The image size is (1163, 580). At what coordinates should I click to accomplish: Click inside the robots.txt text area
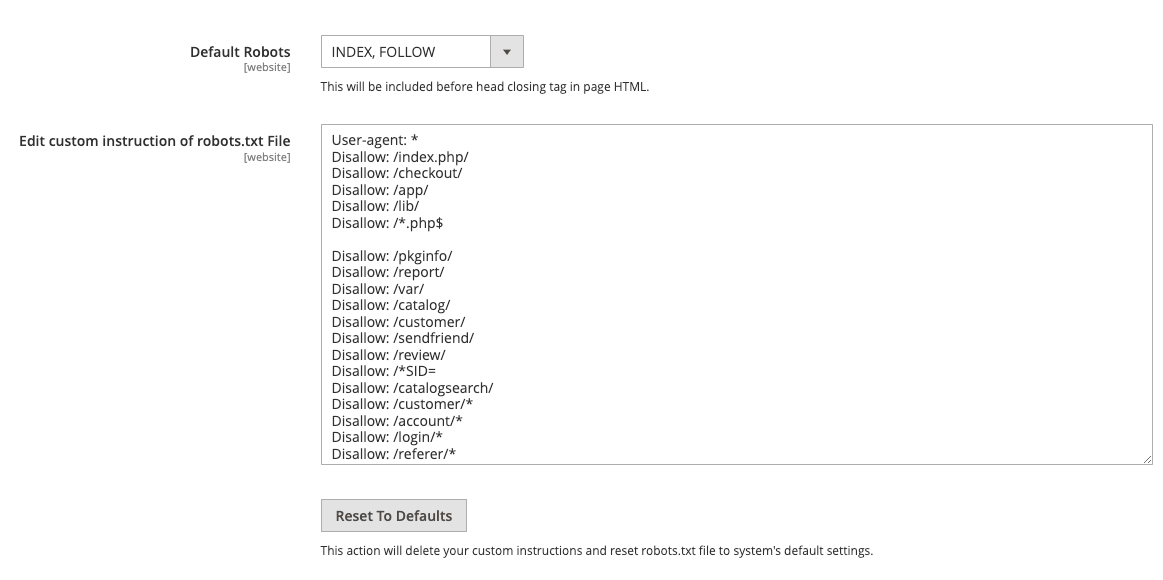700,300
